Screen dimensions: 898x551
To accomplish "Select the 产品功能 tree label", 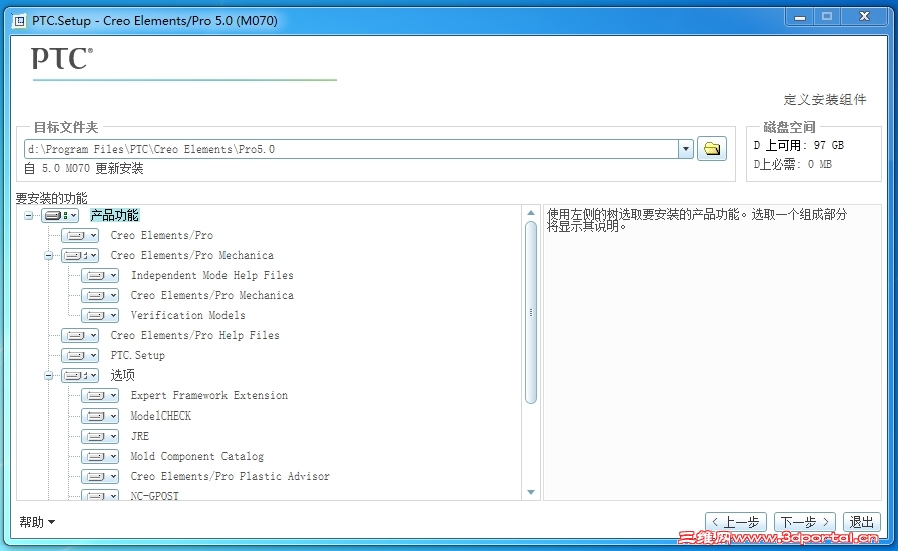I will point(115,215).
